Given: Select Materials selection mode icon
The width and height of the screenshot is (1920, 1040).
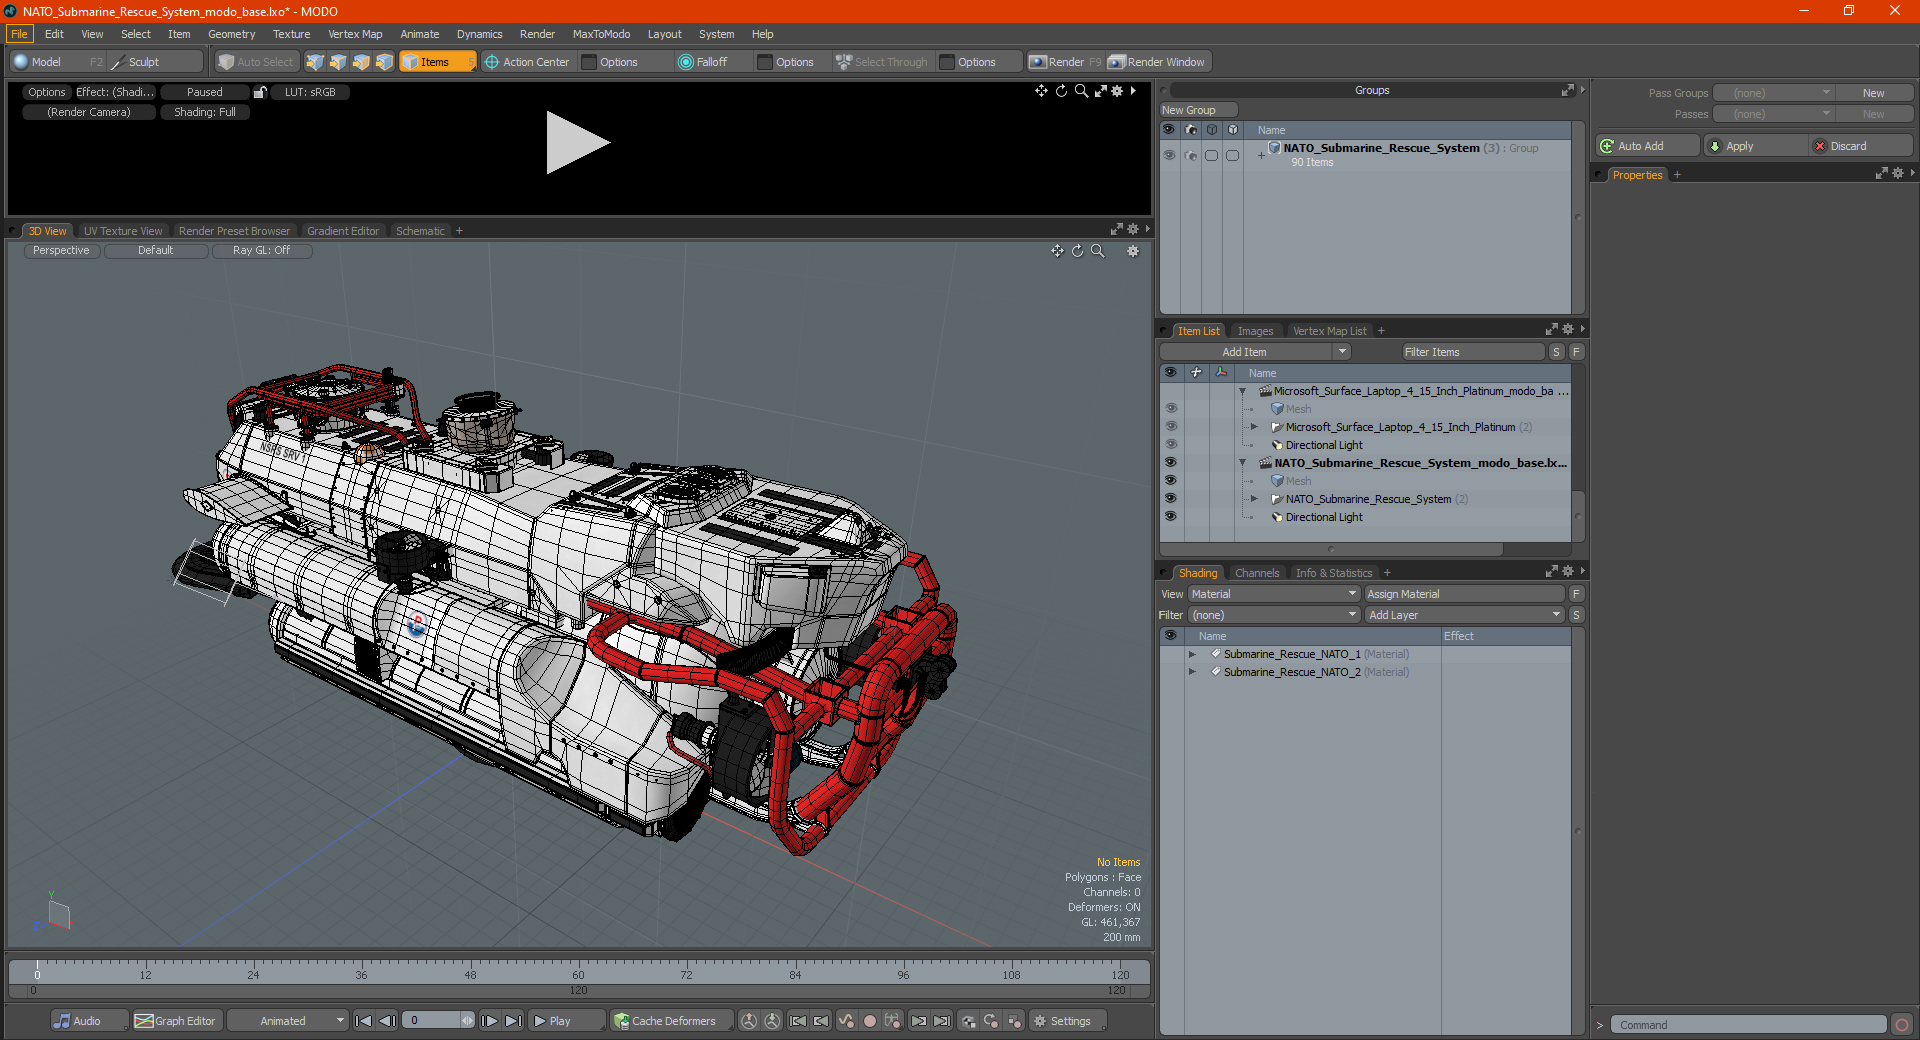Looking at the screenshot, I should click(x=384, y=62).
